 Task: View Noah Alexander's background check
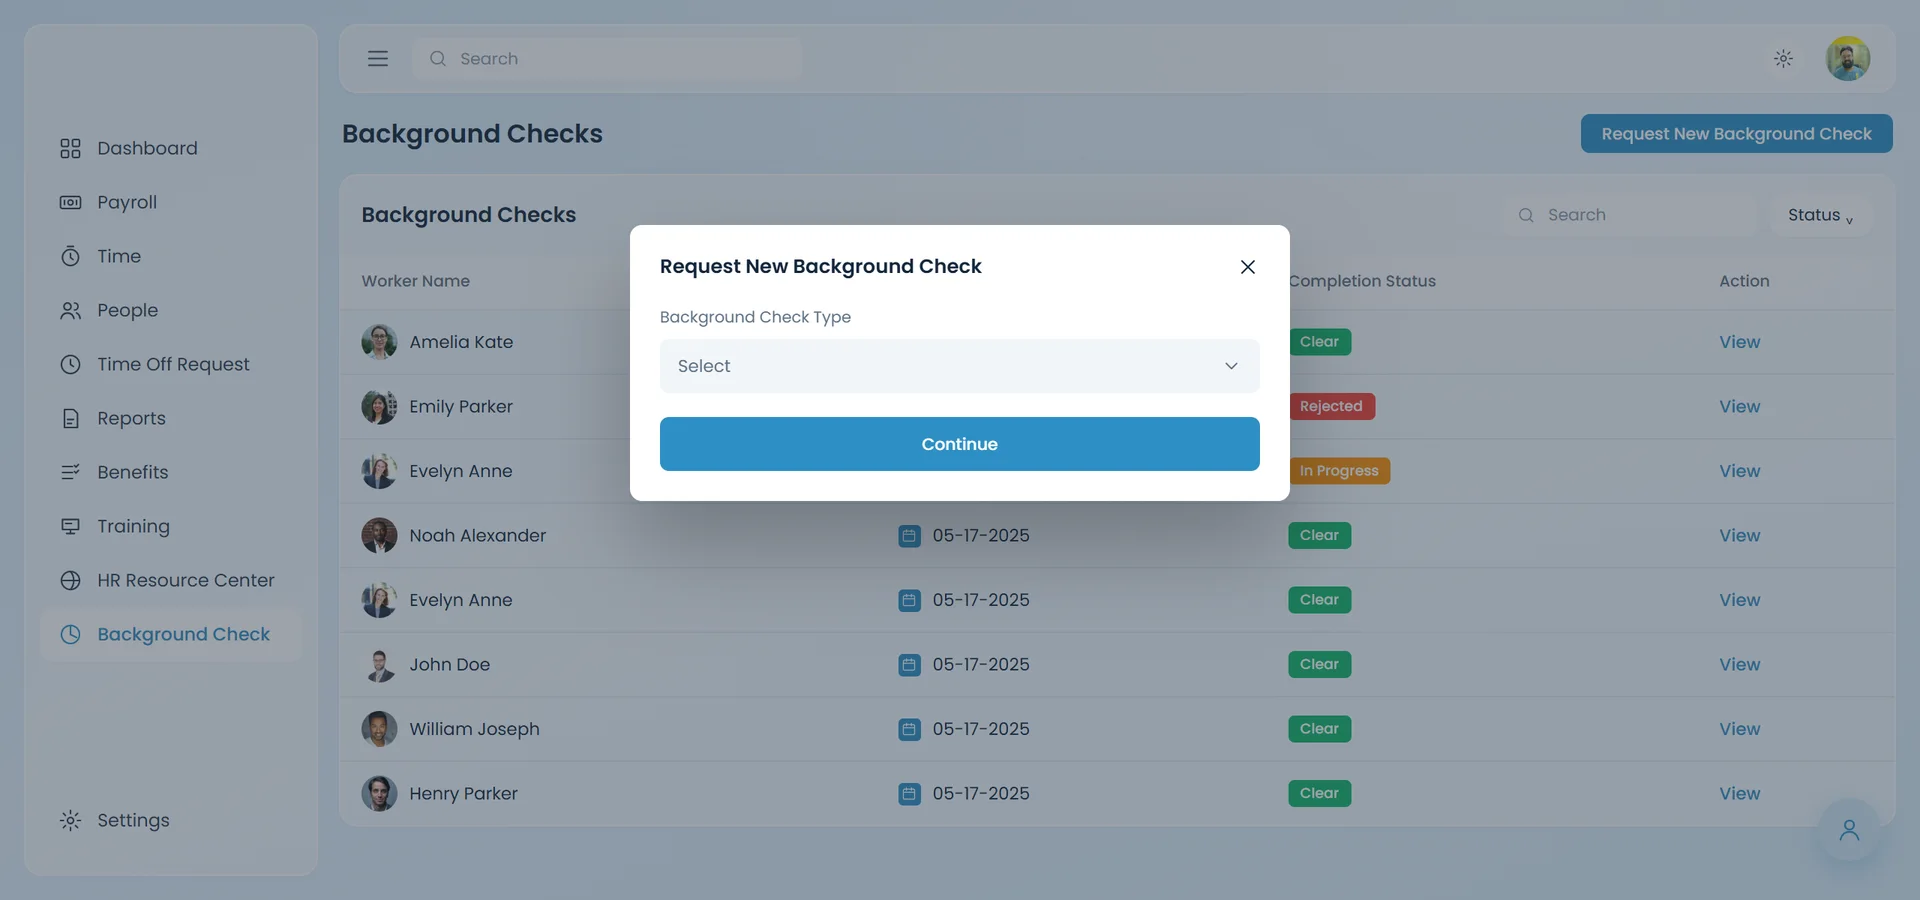tap(1739, 536)
